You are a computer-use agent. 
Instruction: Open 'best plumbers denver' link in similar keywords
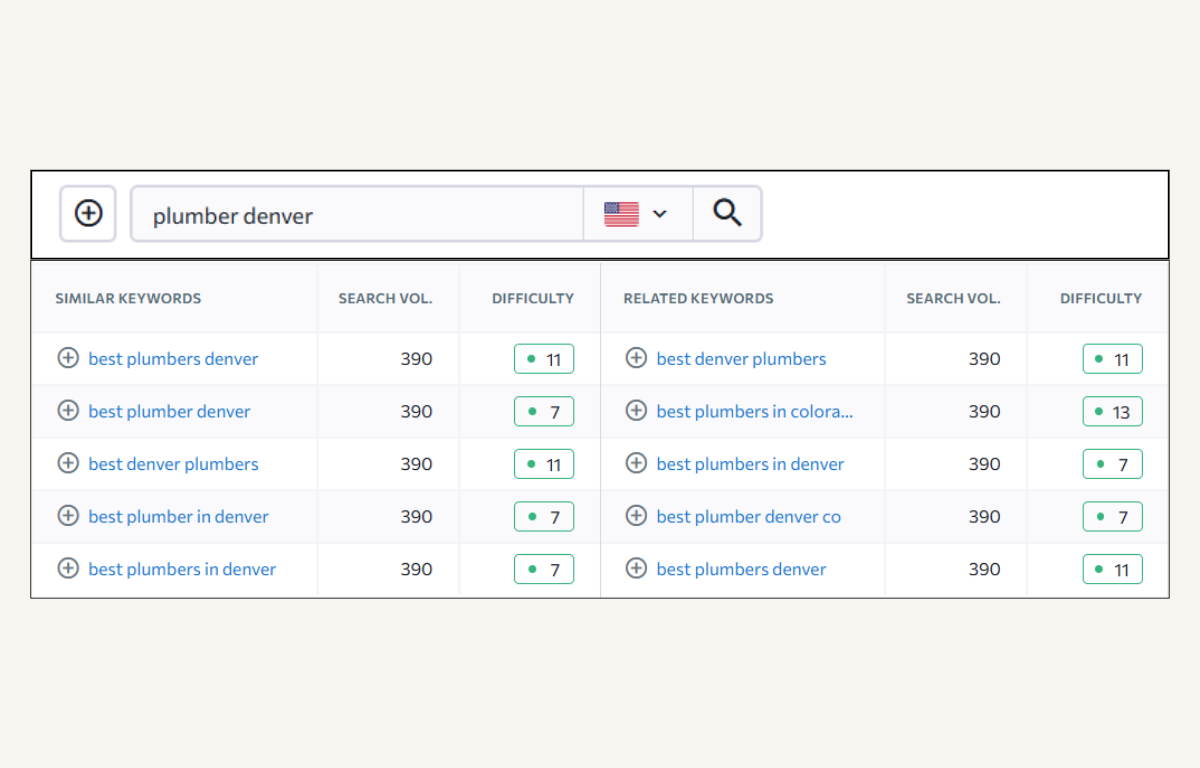[173, 359]
